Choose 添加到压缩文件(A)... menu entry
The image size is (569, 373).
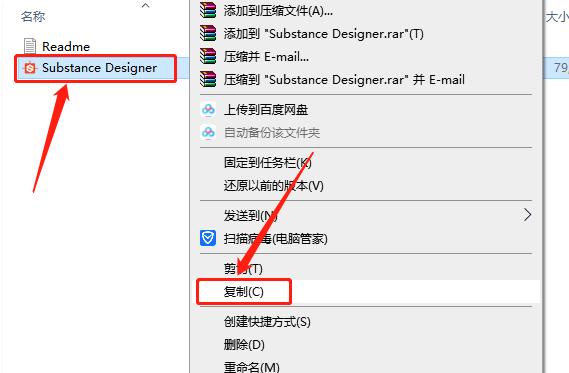tap(366, 11)
